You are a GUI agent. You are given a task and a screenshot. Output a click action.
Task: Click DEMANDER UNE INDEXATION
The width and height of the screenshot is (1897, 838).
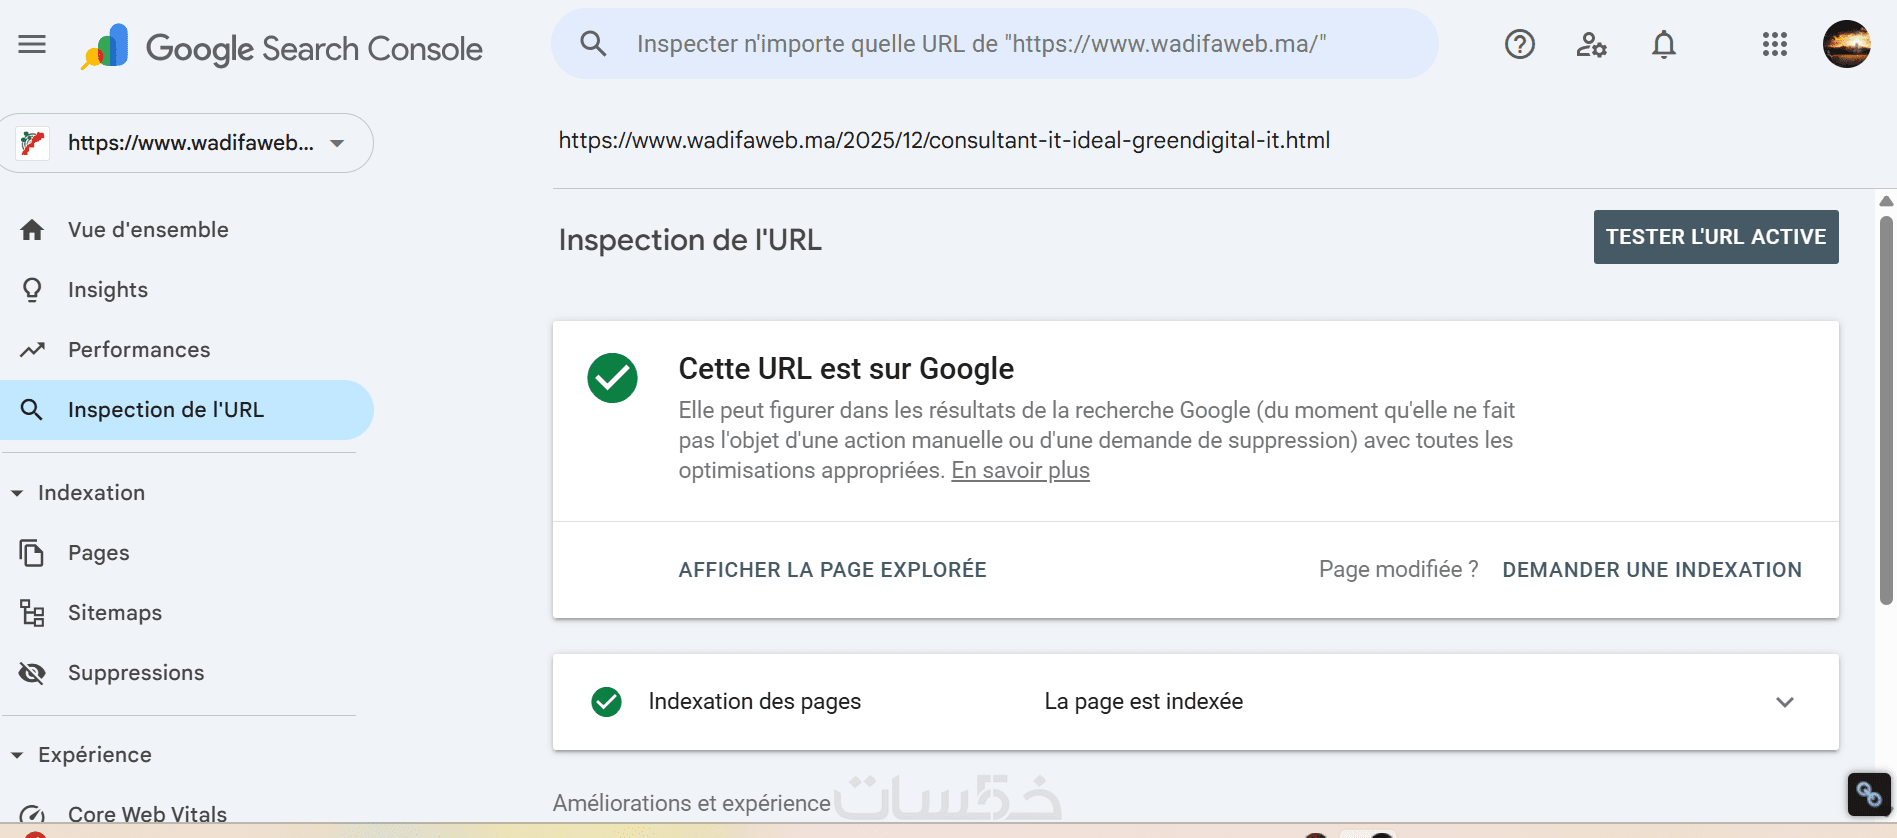point(1651,570)
